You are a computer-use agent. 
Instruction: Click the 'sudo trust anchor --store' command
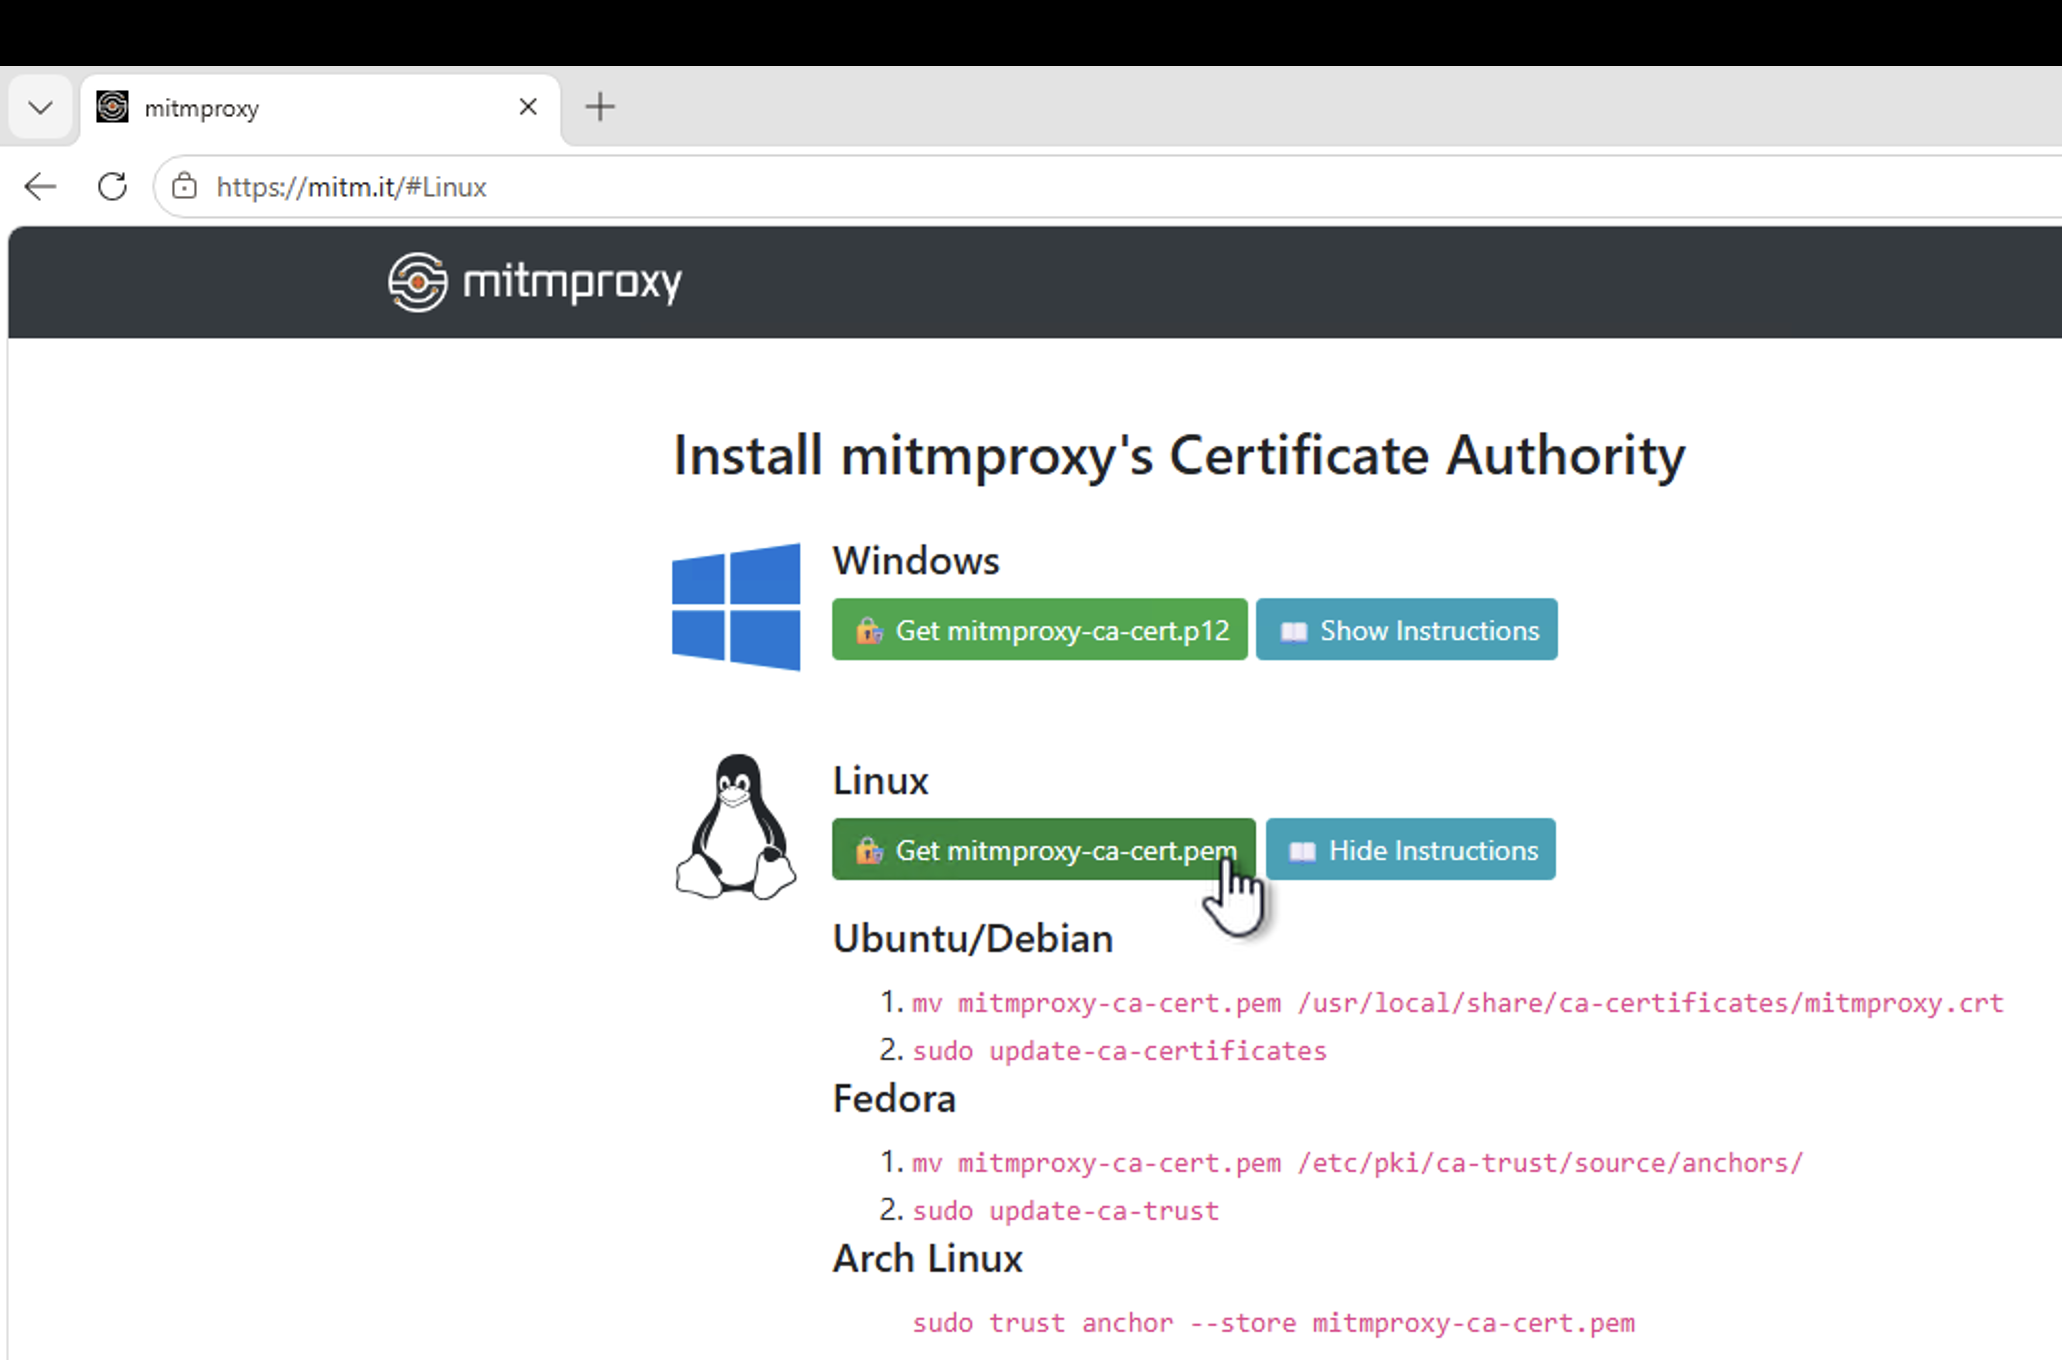coord(1274,1323)
